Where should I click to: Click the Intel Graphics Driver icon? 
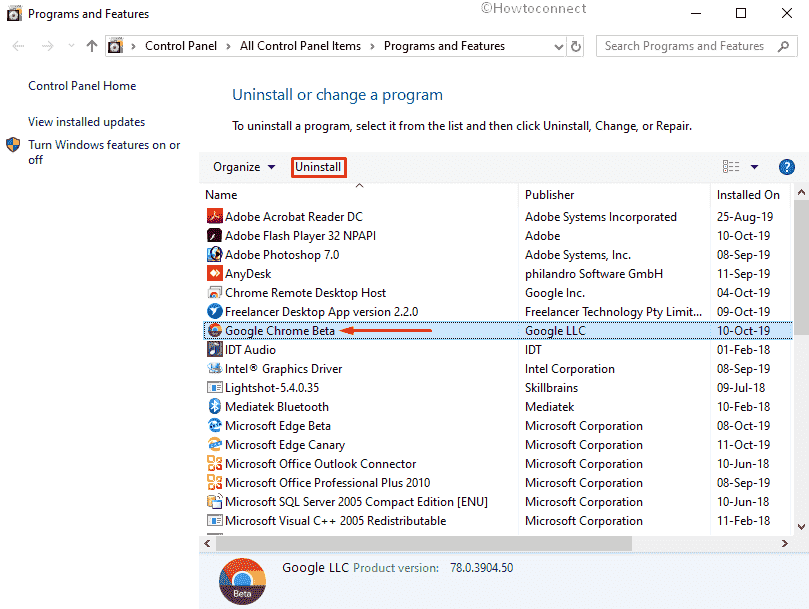pyautogui.click(x=215, y=368)
